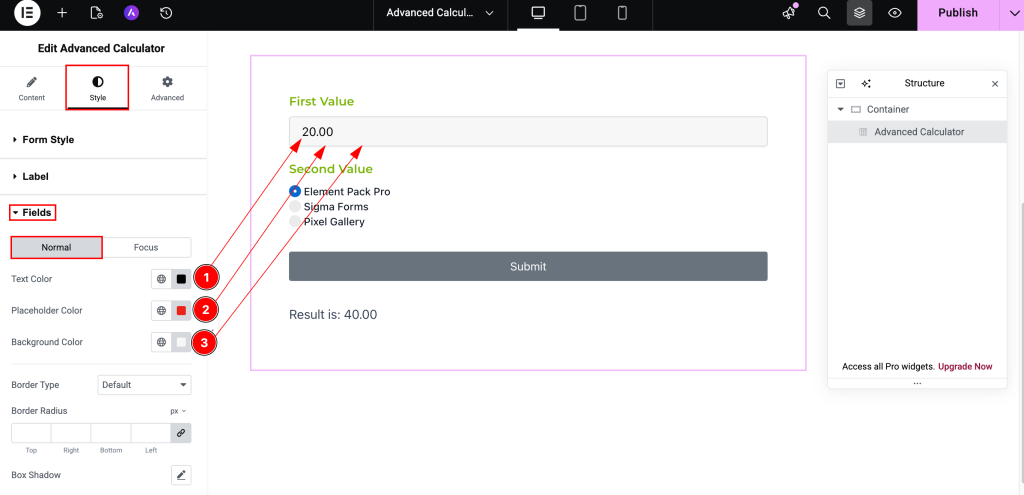Screen dimensions: 1024x495
Task: Toggle the Structure layers icon
Action: [x=859, y=13]
